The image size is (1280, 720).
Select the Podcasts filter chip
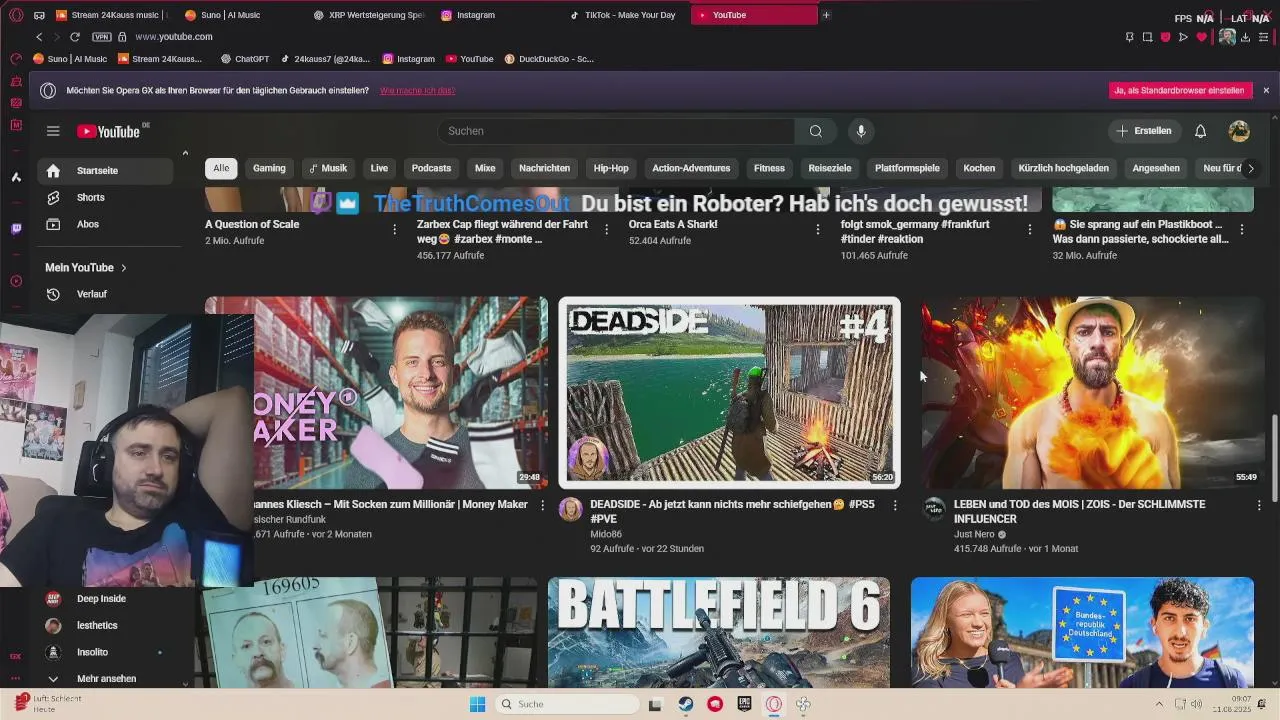[431, 168]
